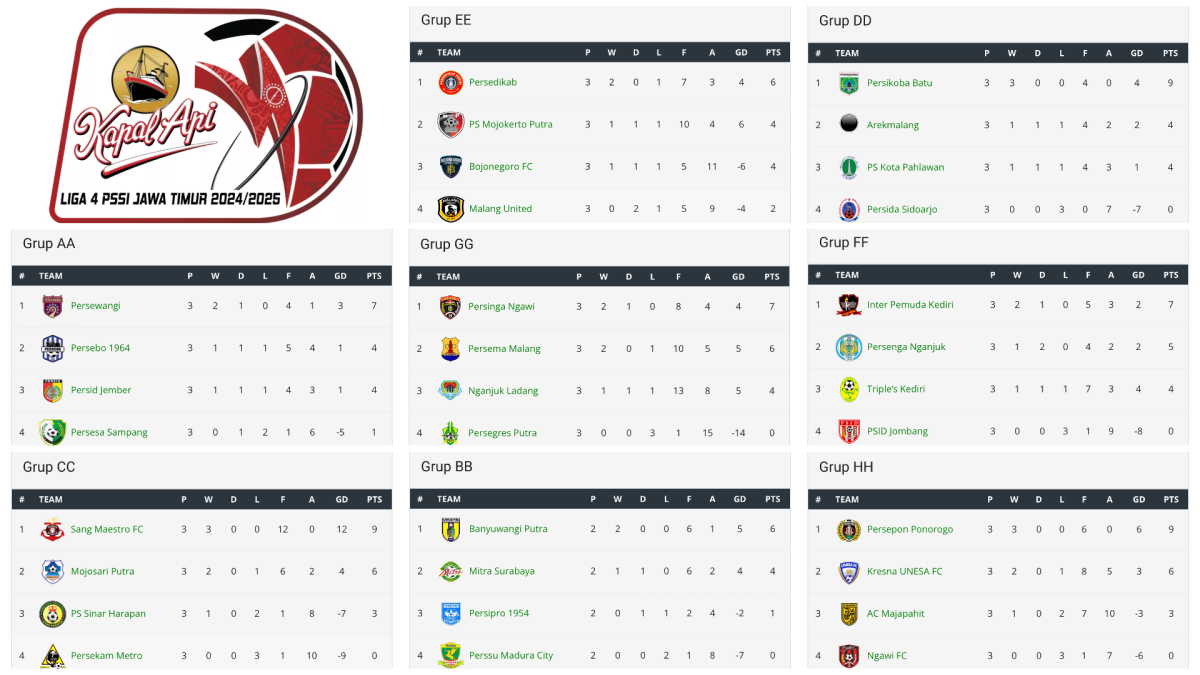The width and height of the screenshot is (1200, 675).
Task: Open the Kresna UNESA FC team page
Action: pos(906,571)
